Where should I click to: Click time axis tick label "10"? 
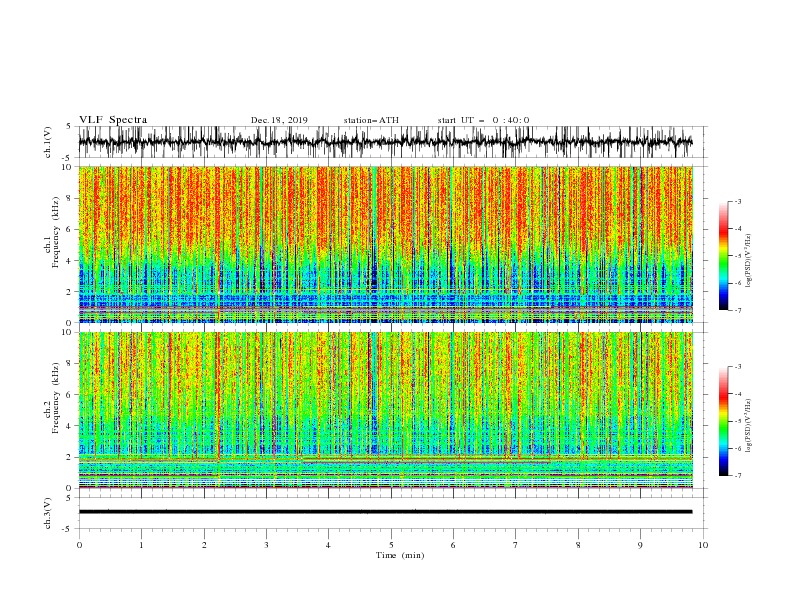pos(703,545)
